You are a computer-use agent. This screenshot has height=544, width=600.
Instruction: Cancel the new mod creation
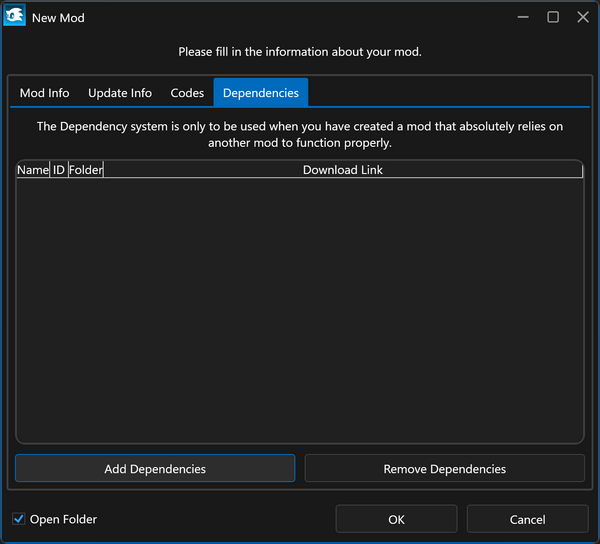point(527,519)
